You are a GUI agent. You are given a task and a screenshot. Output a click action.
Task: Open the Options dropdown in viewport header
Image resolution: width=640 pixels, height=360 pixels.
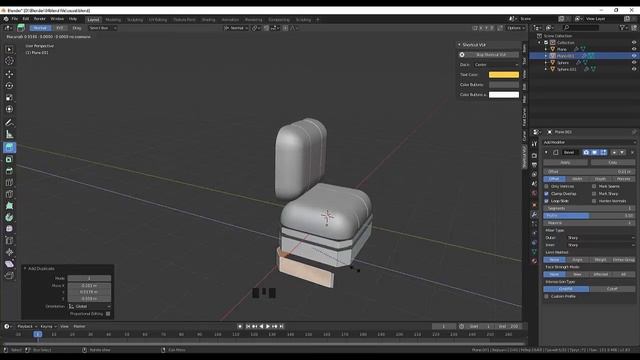516,28
